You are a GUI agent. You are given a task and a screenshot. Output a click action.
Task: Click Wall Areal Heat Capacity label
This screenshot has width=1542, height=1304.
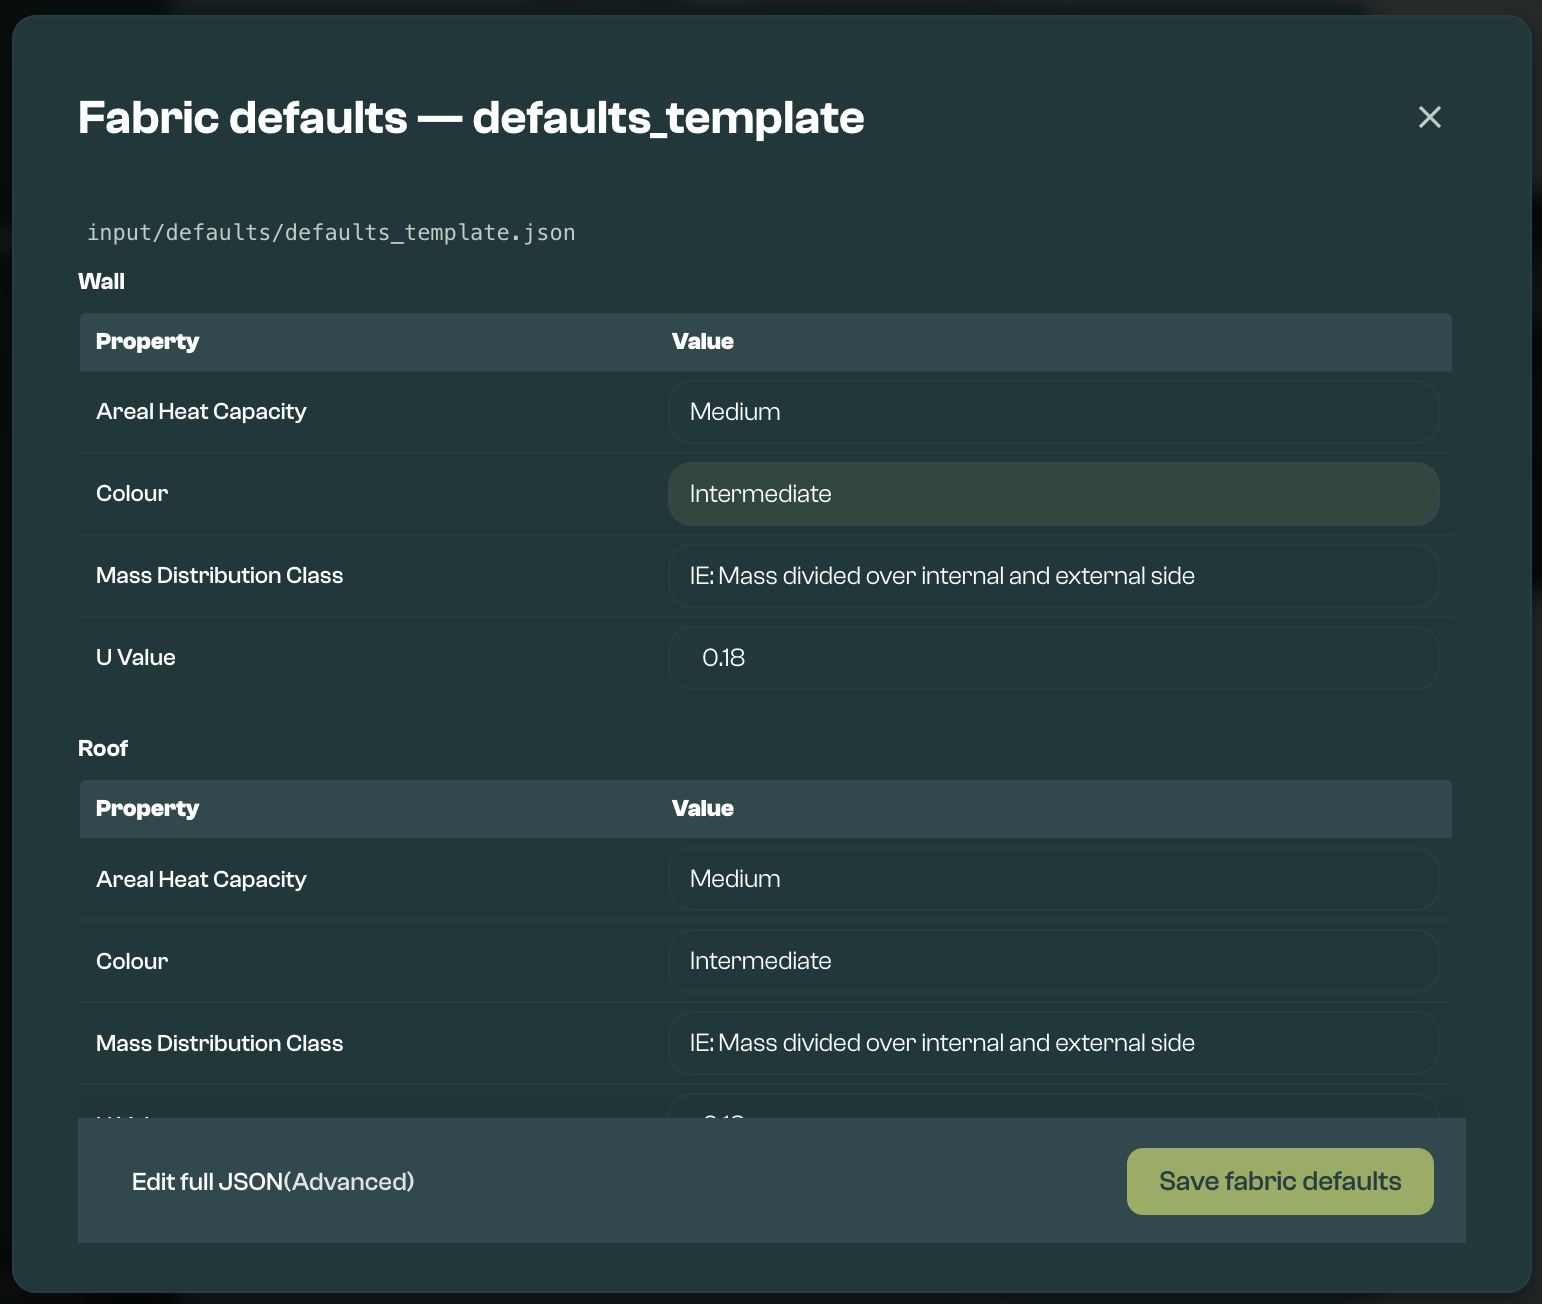(201, 412)
